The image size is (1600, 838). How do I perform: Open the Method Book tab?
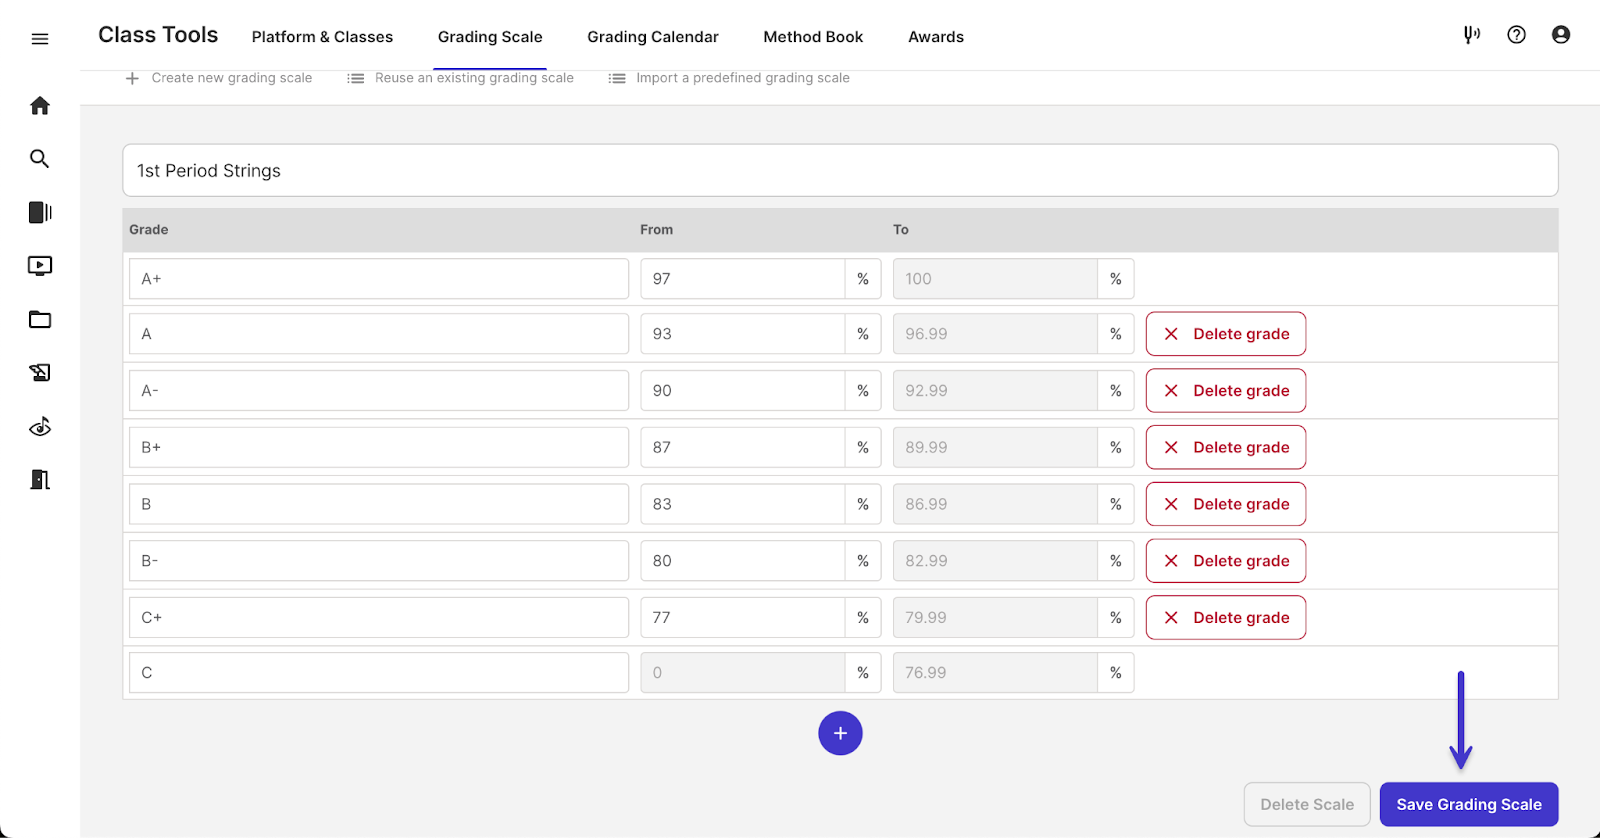pyautogui.click(x=813, y=37)
